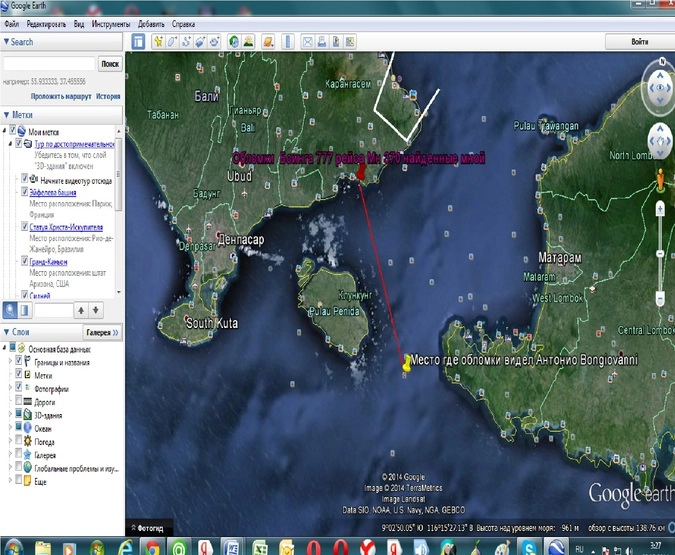Hide the sidebar using the toolbar panel icon
This screenshot has height=555, width=675.
tap(139, 41)
